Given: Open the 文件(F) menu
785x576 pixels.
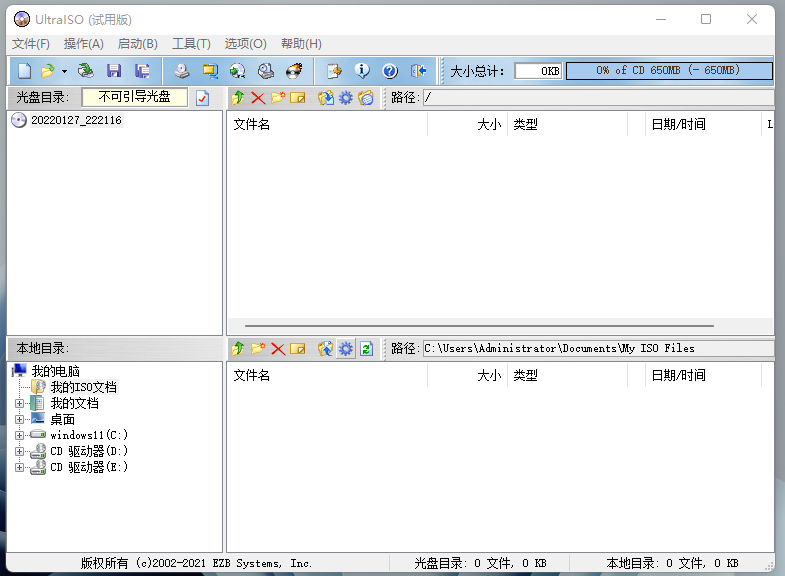Looking at the screenshot, I should click(31, 44).
